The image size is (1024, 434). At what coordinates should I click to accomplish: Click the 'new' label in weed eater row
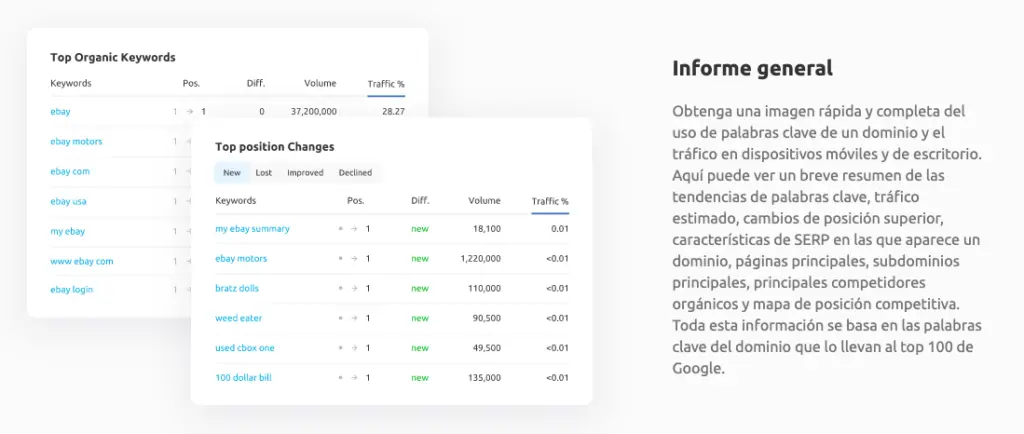tap(420, 318)
